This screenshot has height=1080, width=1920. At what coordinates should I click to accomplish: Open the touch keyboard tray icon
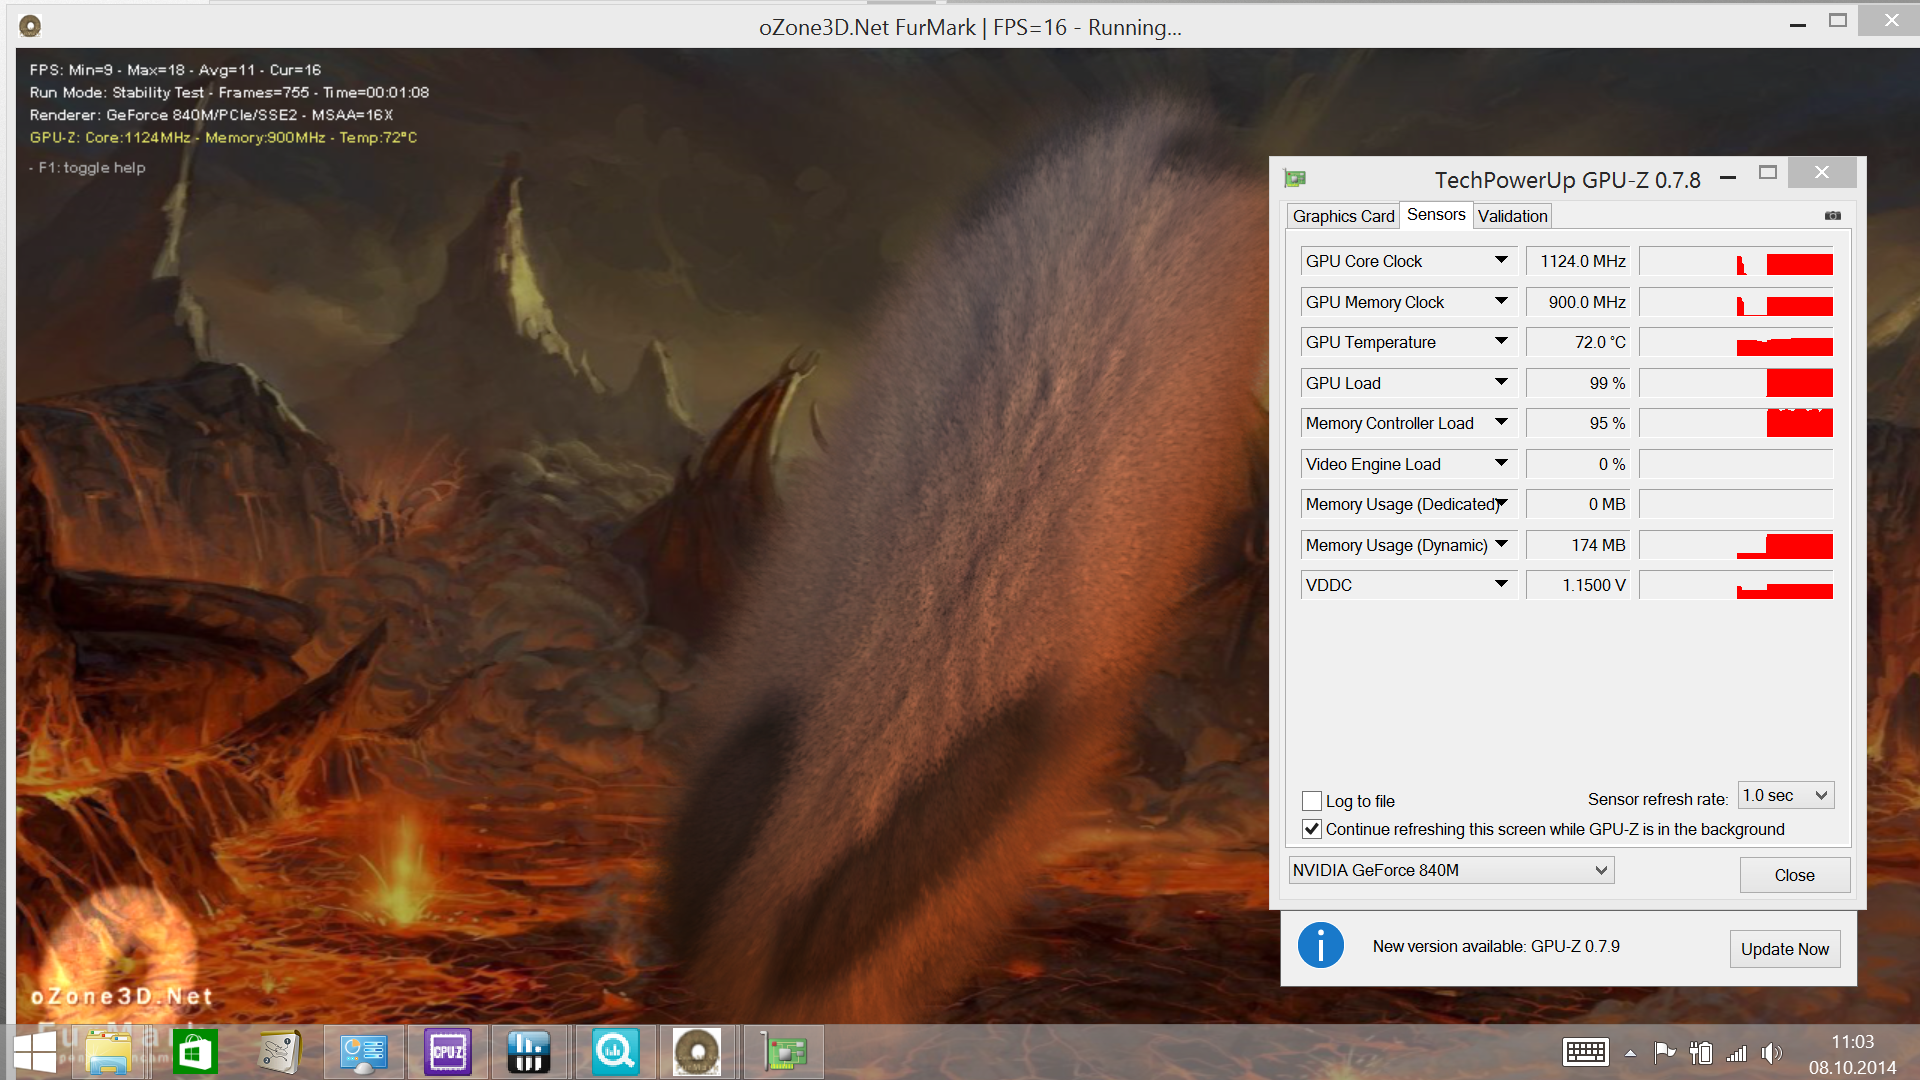pos(1585,1052)
